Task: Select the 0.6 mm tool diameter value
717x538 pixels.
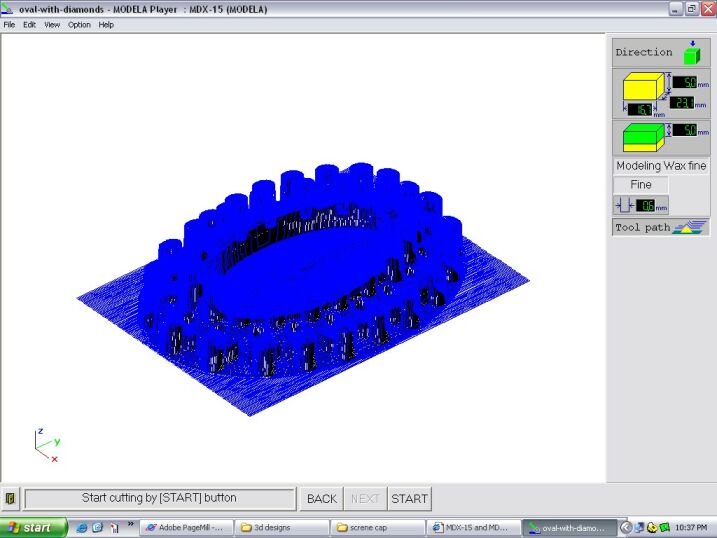Action: pyautogui.click(x=645, y=205)
